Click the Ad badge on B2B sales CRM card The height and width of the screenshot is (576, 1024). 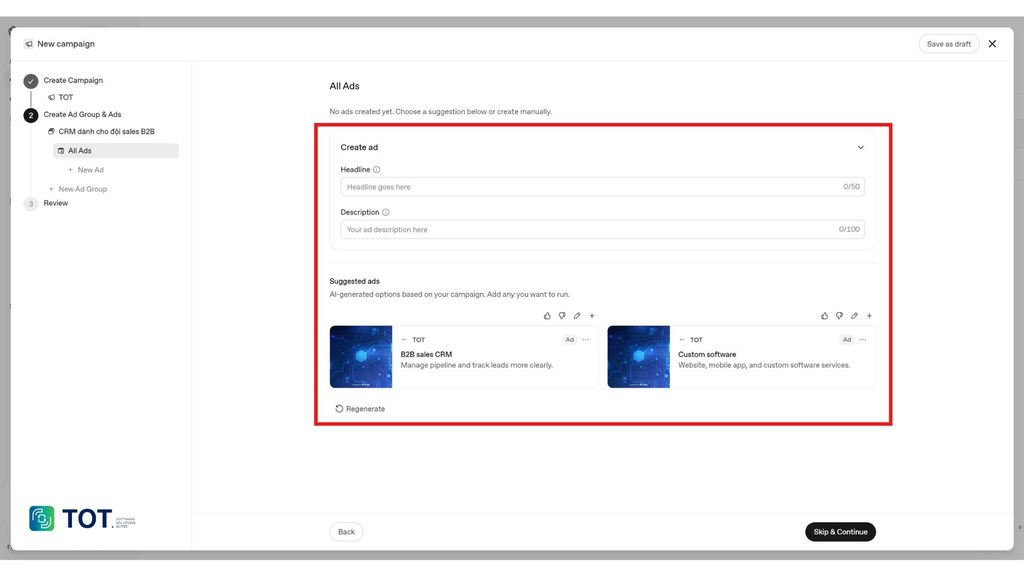569,340
